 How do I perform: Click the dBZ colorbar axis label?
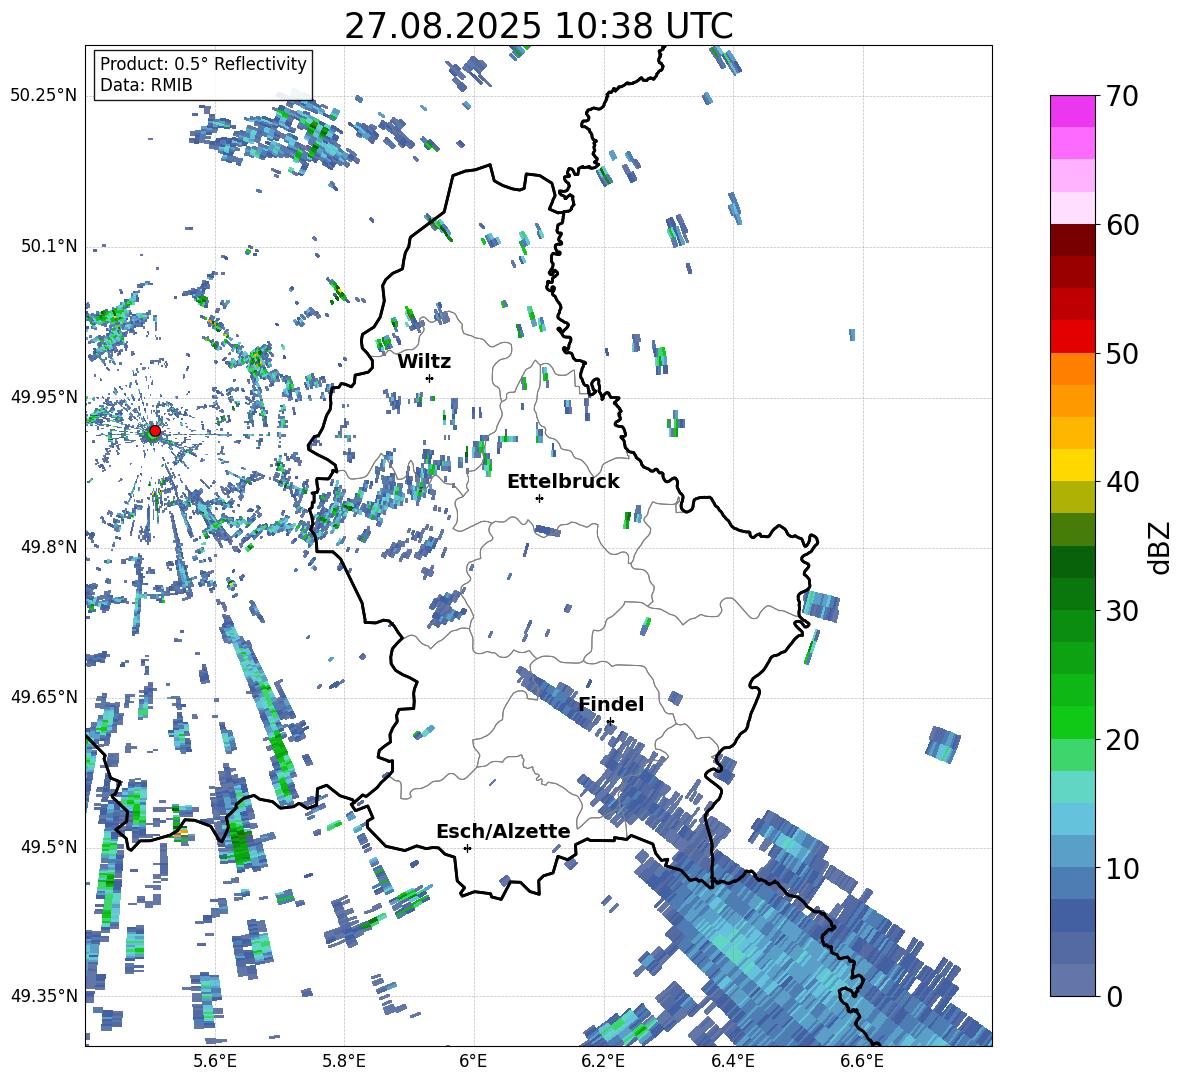[1161, 547]
